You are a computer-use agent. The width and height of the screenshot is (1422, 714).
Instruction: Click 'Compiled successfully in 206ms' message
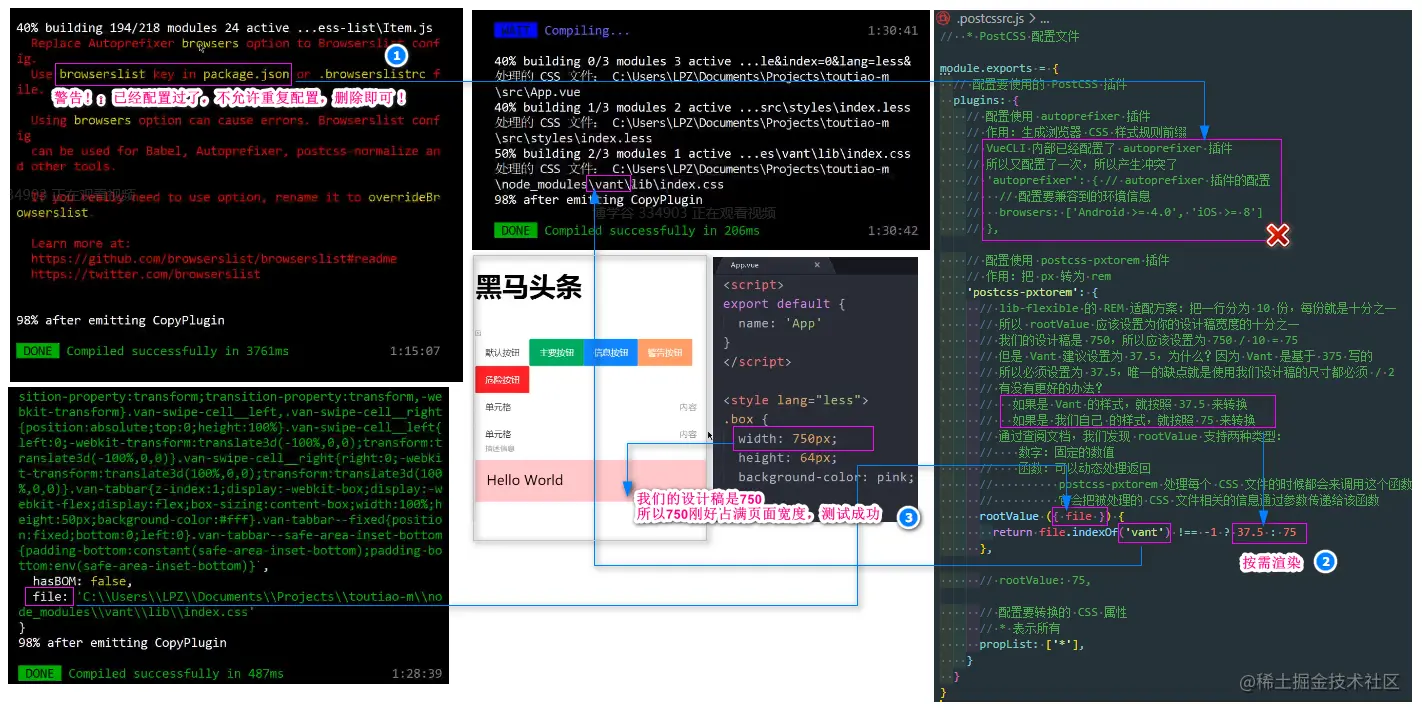[x=651, y=231]
